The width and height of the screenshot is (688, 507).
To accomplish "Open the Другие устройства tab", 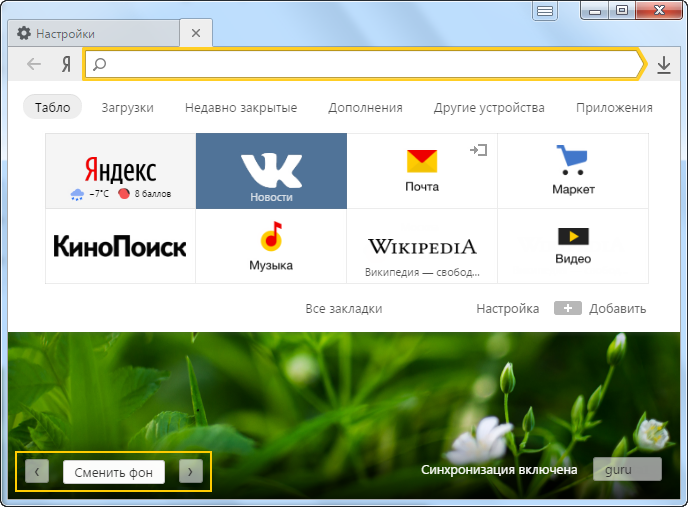I will pos(489,108).
